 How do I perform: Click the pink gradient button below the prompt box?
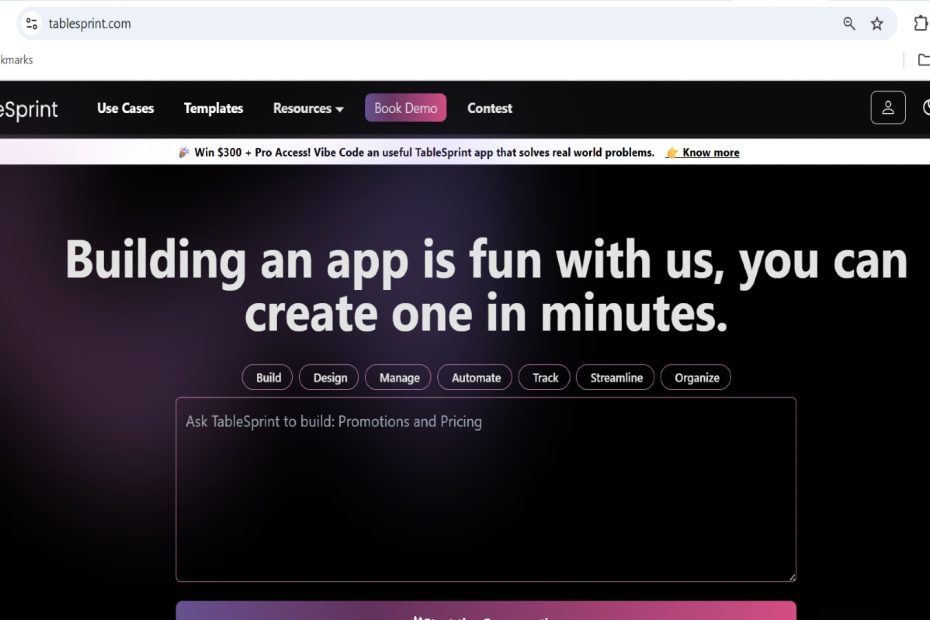[486, 611]
